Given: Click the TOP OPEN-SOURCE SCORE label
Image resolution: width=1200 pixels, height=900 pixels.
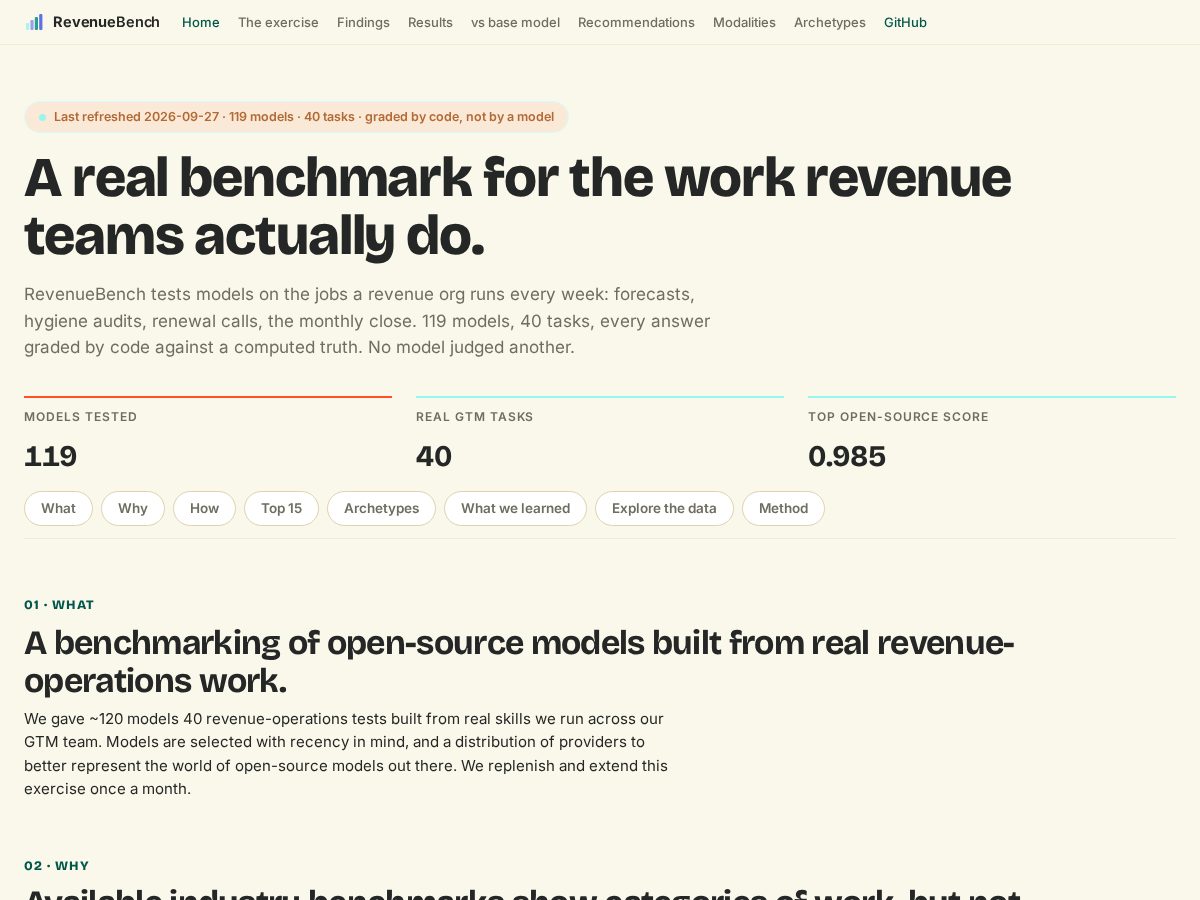Looking at the screenshot, I should coord(898,417).
